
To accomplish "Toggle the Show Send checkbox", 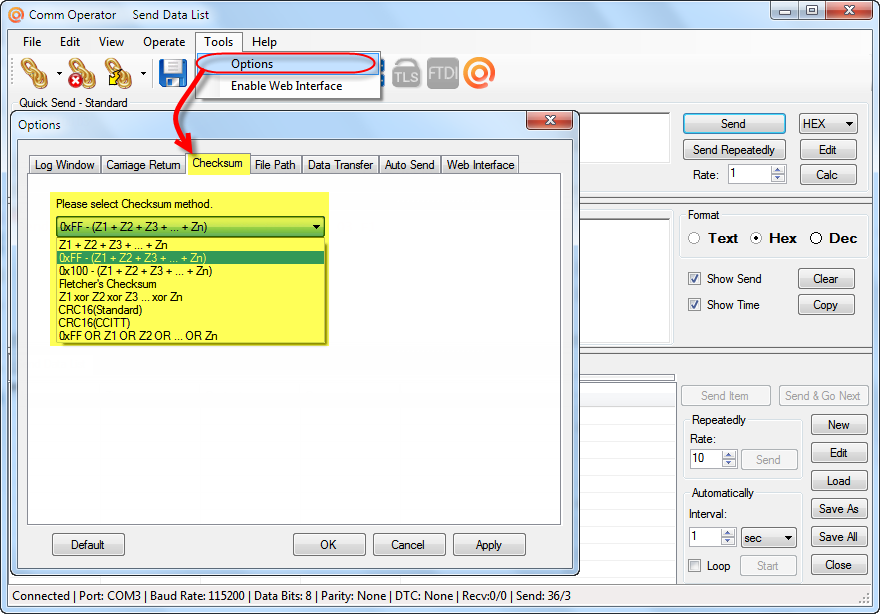I will pos(695,279).
